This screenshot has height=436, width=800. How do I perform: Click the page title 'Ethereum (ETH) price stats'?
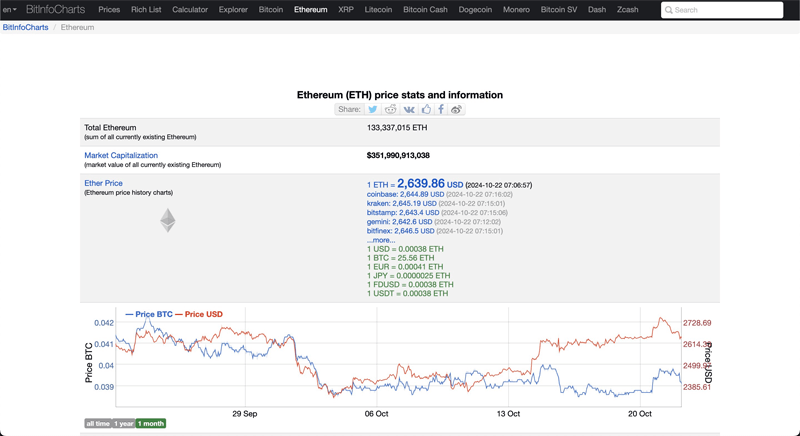(x=400, y=95)
